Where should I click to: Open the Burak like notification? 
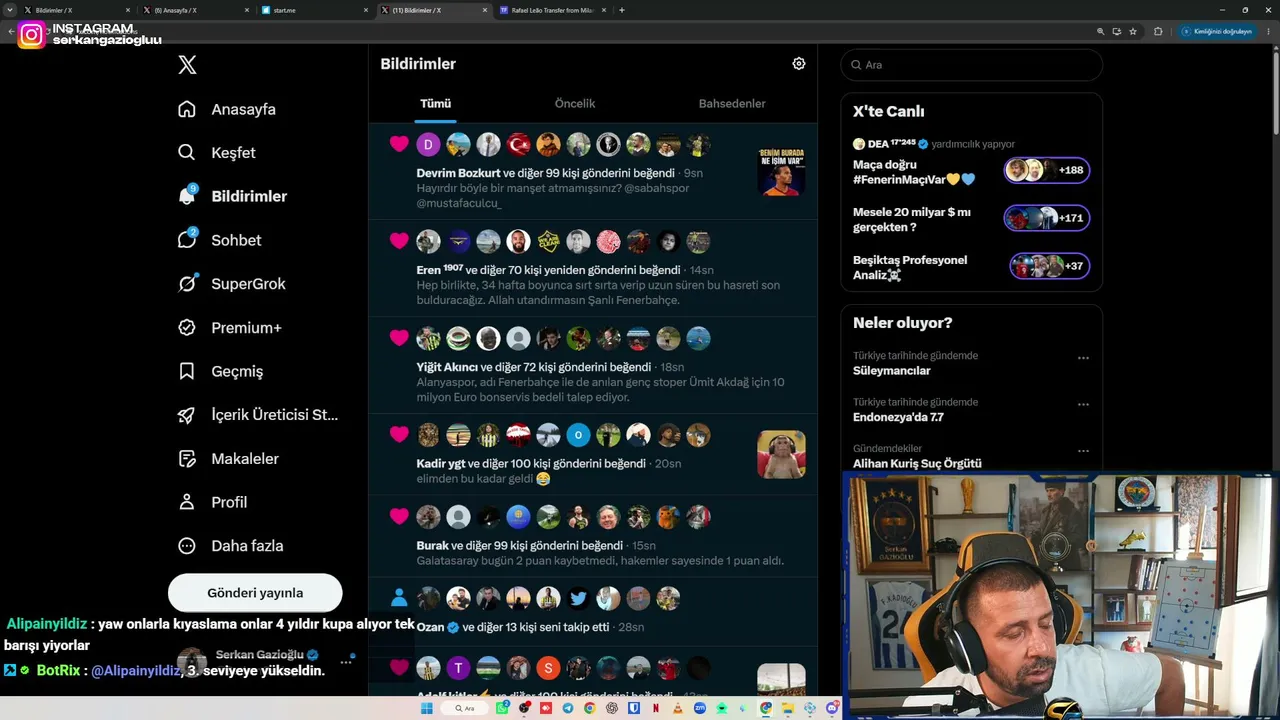pos(593,536)
